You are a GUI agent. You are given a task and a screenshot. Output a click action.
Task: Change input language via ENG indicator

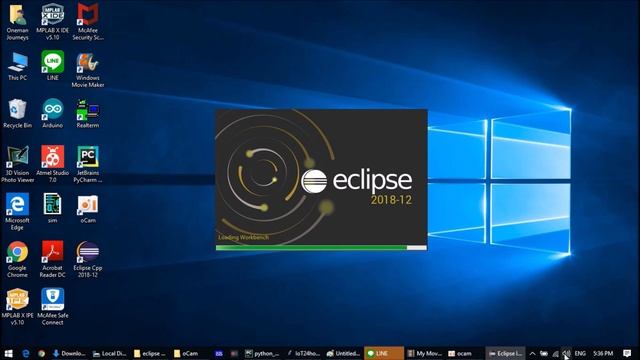pos(580,353)
